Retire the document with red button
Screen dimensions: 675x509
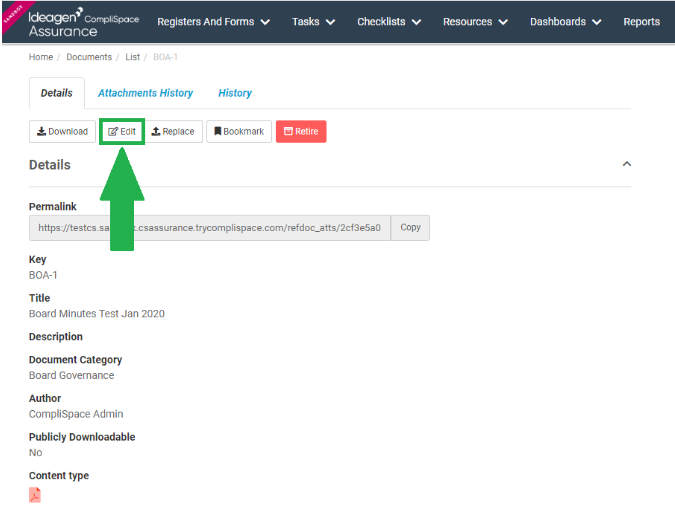[x=301, y=131]
